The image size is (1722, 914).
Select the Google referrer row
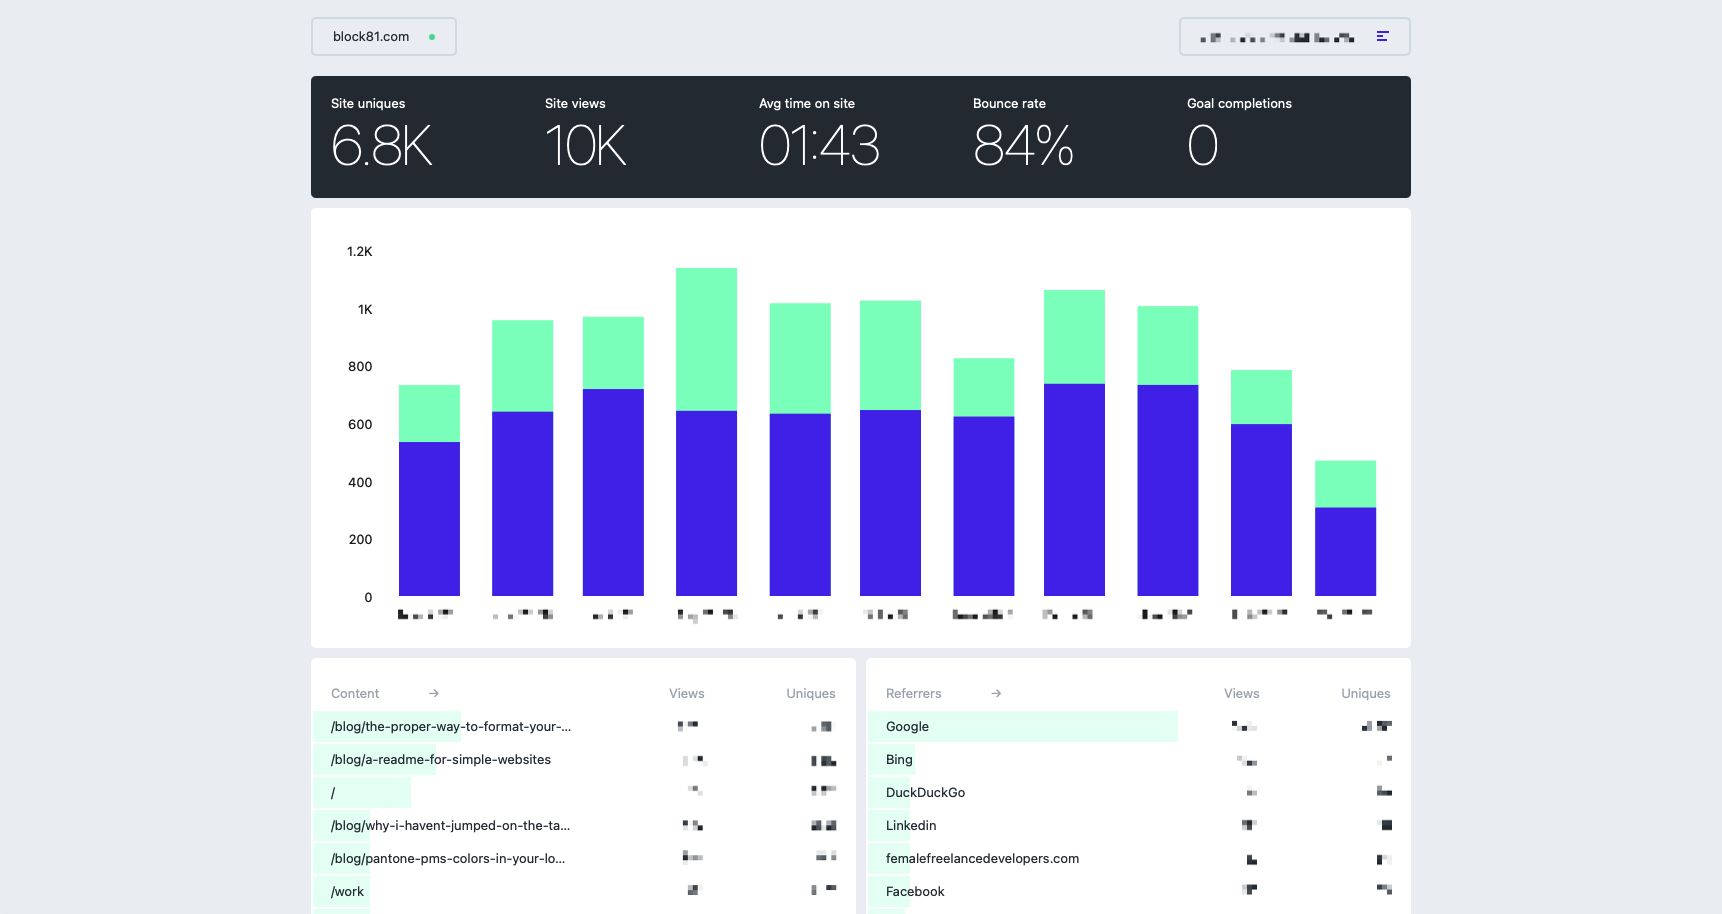click(x=907, y=727)
